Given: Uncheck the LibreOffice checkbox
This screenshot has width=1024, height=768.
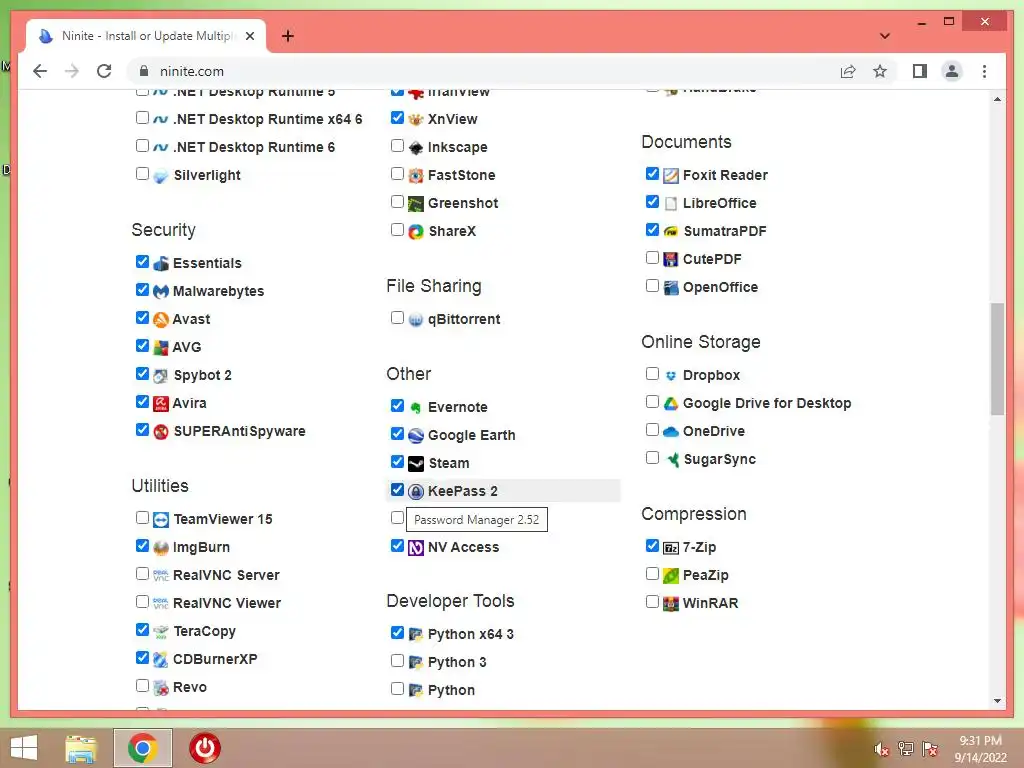Looking at the screenshot, I should tap(652, 202).
